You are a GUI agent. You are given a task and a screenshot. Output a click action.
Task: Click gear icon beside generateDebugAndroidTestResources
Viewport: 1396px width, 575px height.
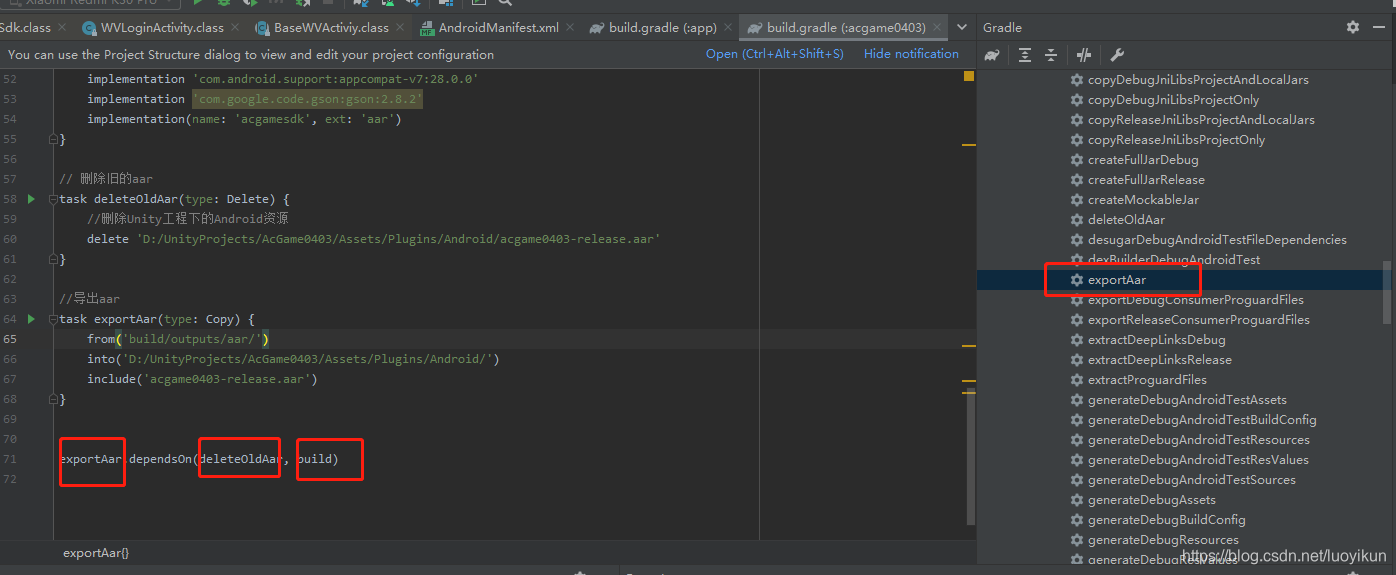pyautogui.click(x=1077, y=440)
